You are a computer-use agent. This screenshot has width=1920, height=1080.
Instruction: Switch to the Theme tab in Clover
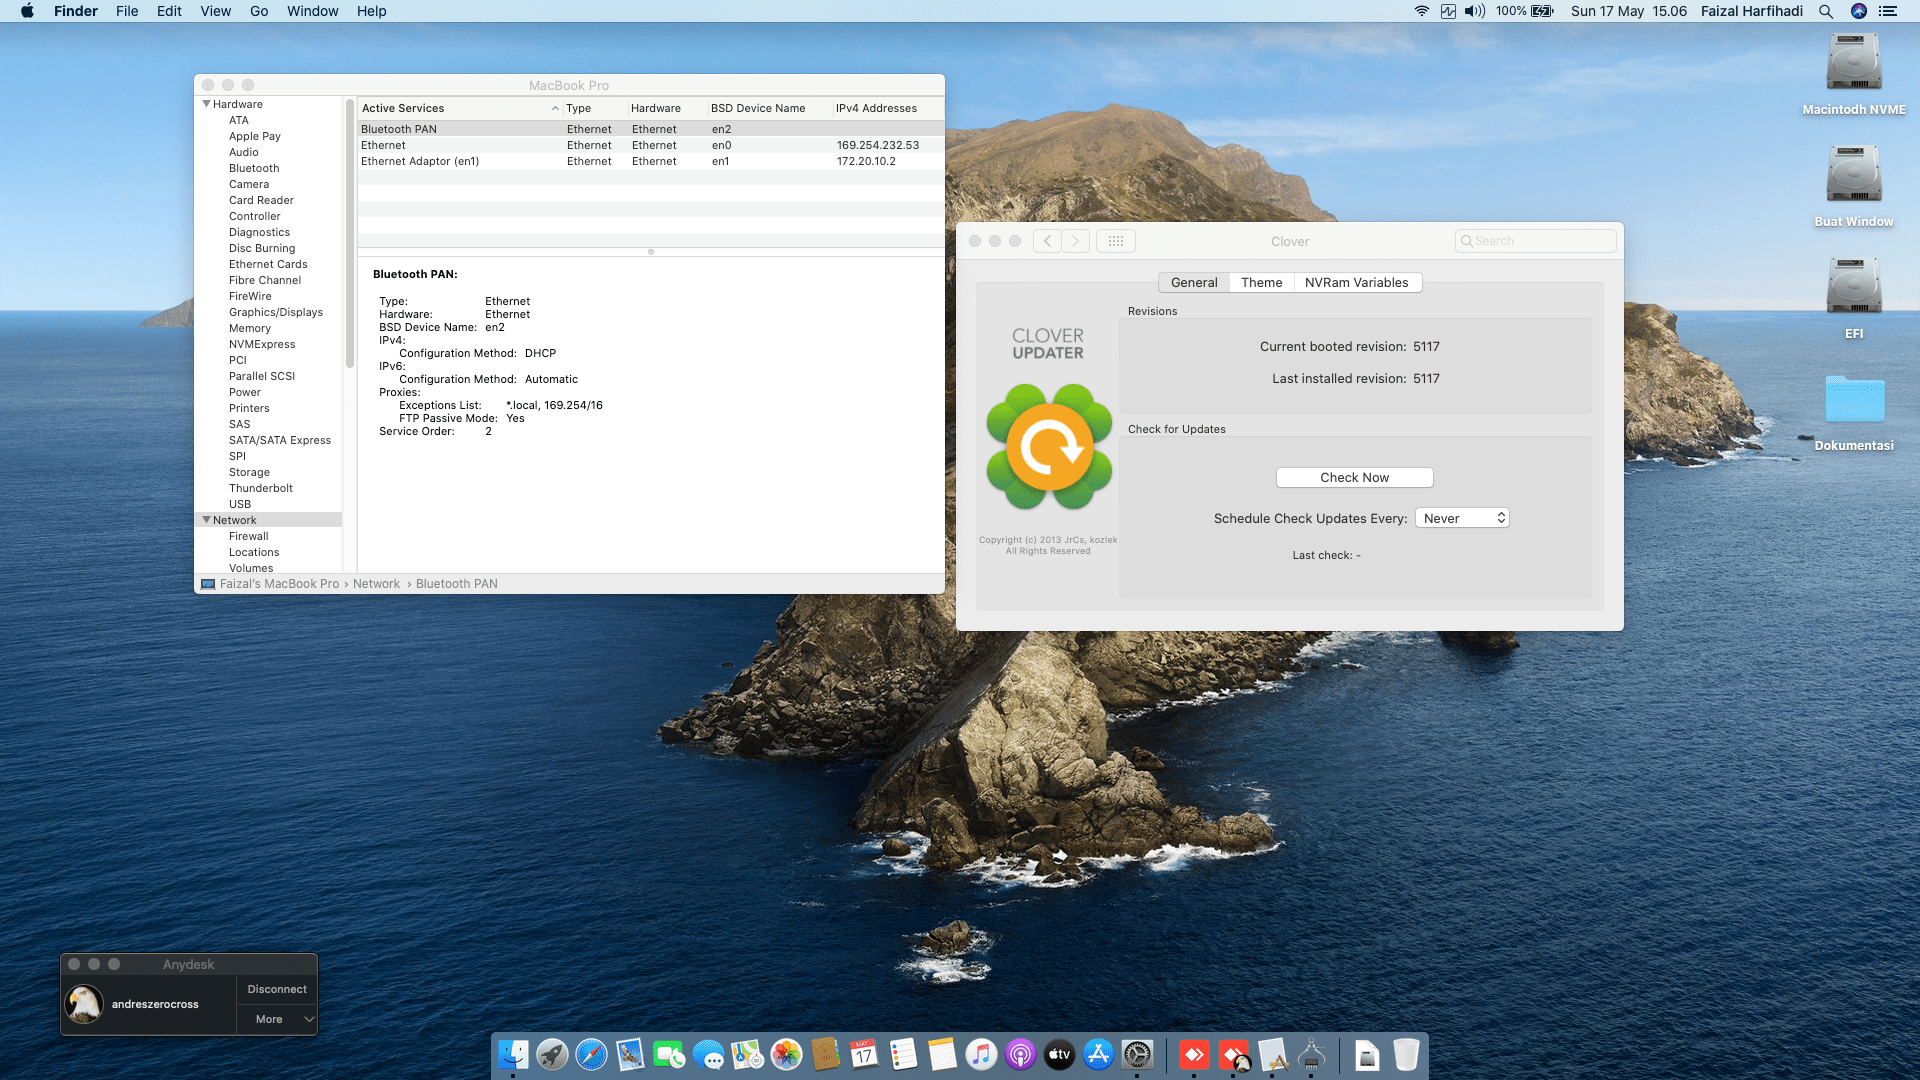point(1261,283)
